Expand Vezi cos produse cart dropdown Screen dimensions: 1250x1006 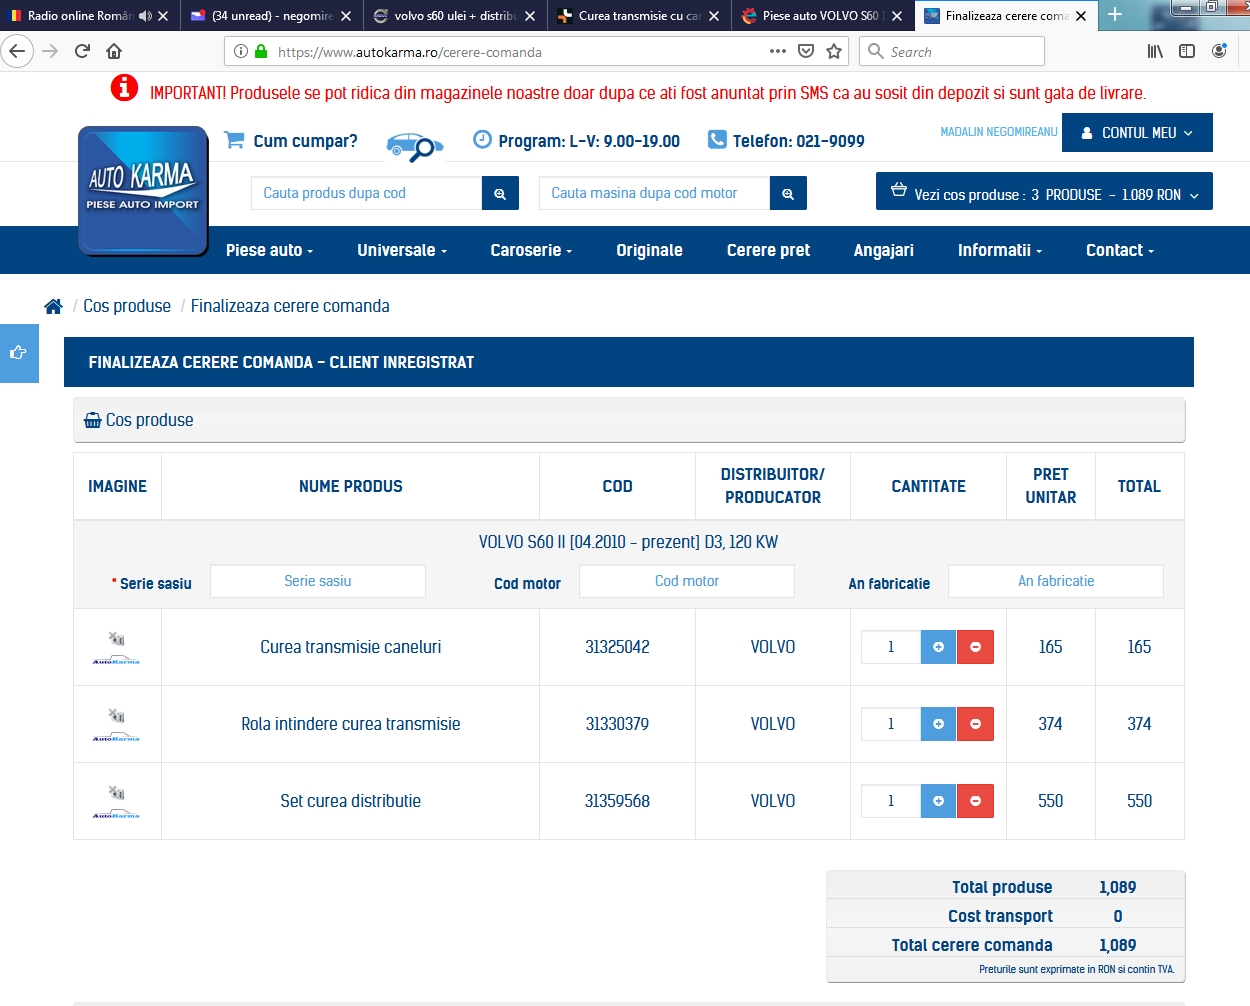(x=1044, y=191)
